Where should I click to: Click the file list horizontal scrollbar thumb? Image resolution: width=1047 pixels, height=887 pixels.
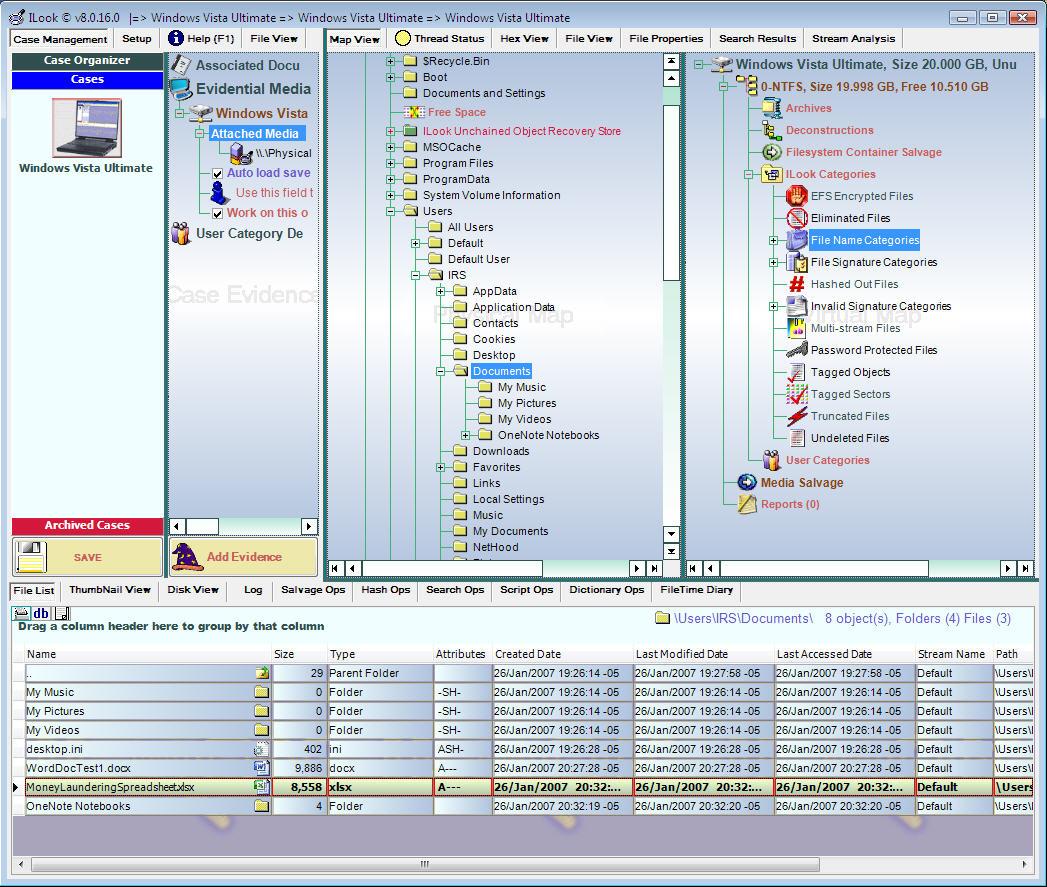point(425,864)
